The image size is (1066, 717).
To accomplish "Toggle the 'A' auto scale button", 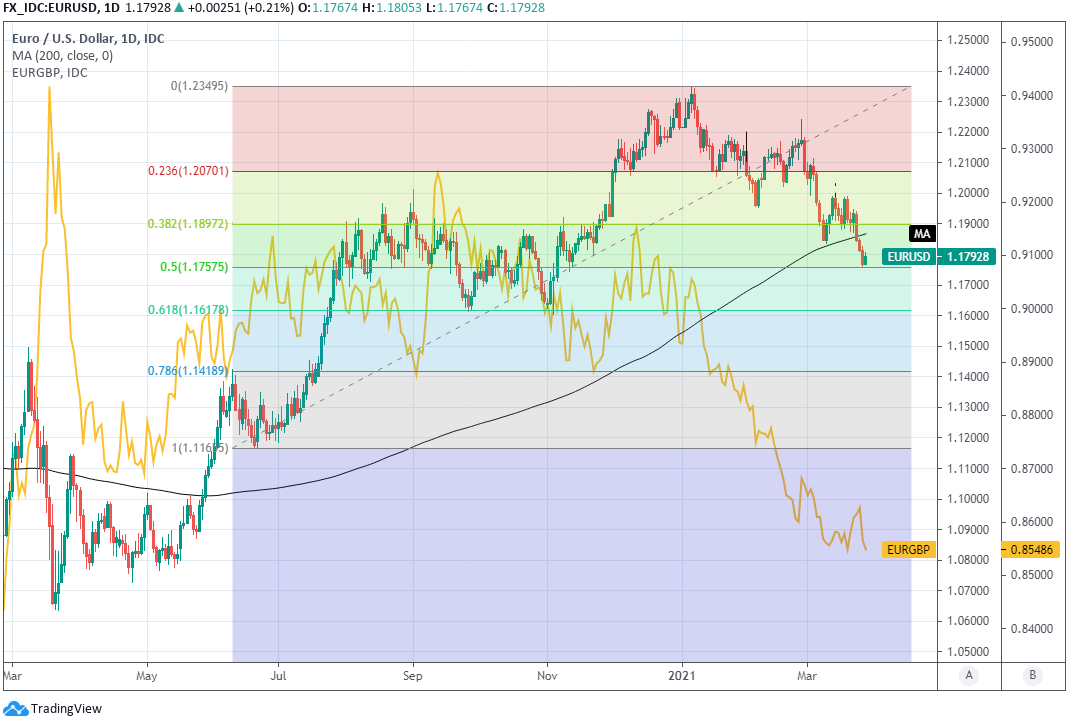I will pyautogui.click(x=968, y=675).
